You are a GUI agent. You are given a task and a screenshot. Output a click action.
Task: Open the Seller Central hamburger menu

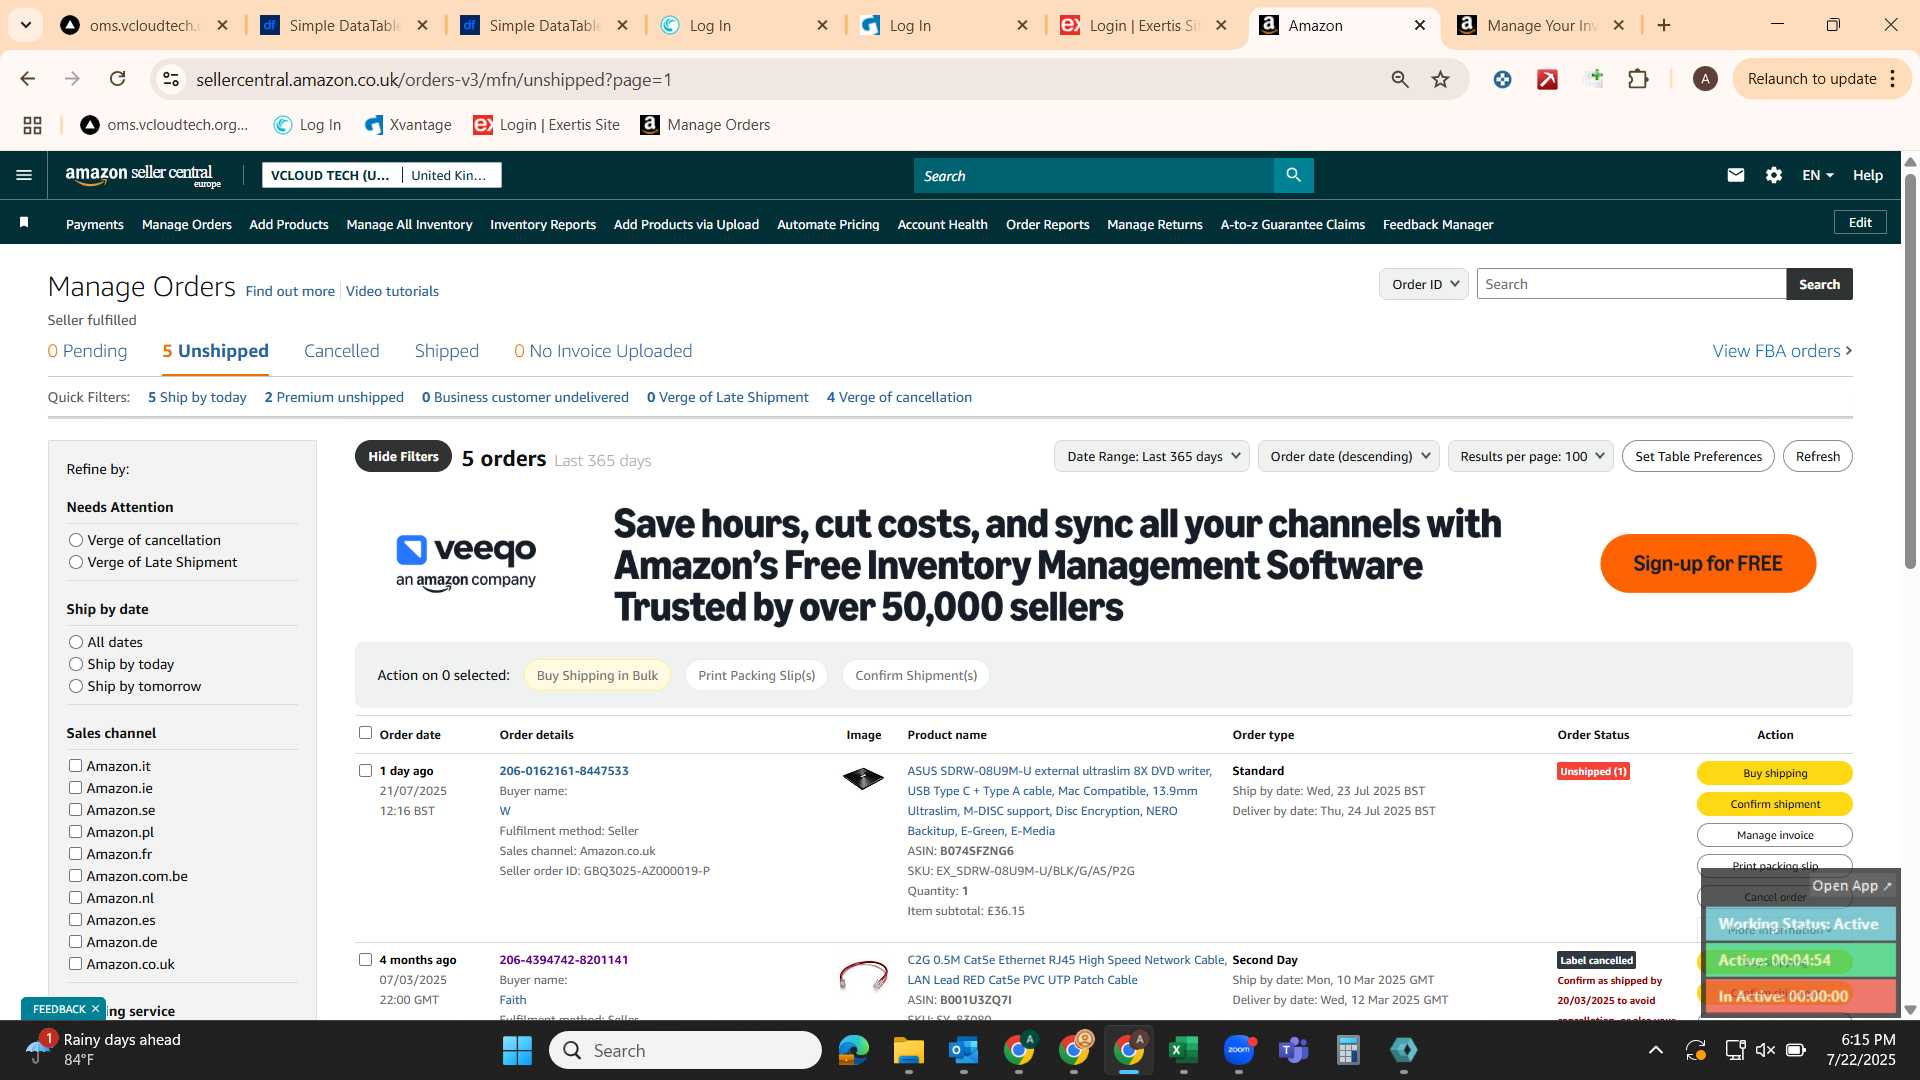pos(24,175)
